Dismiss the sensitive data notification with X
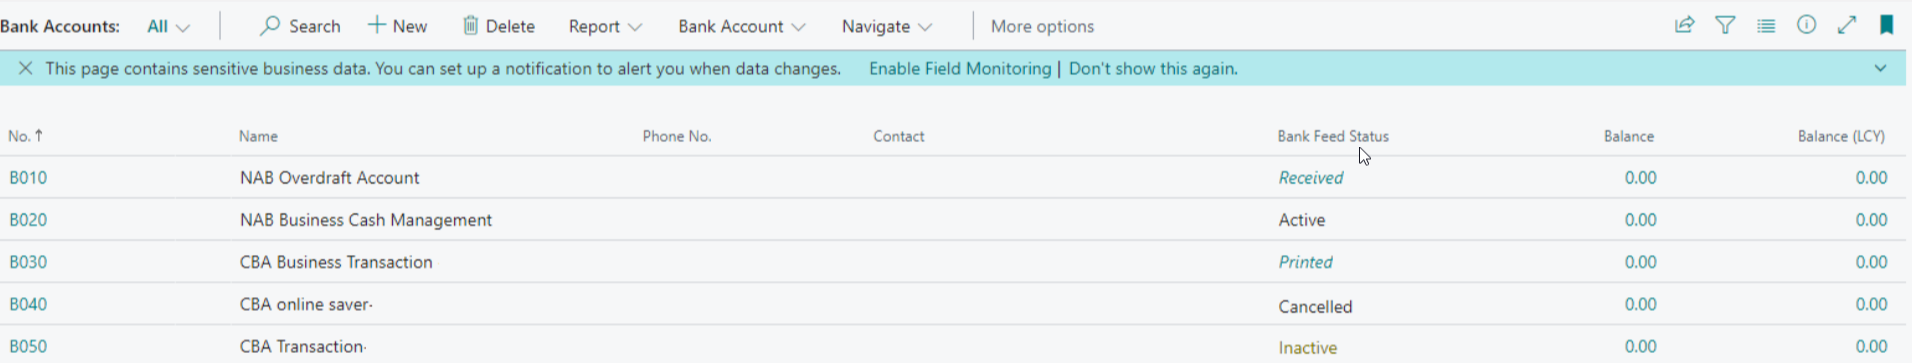This screenshot has width=1912, height=363. (26, 68)
